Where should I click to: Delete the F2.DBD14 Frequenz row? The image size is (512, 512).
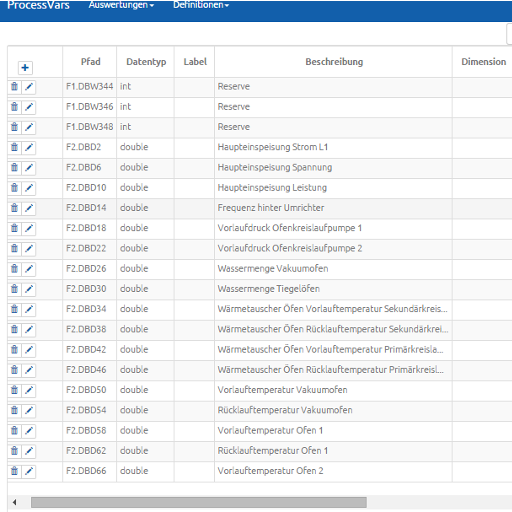(x=14, y=208)
